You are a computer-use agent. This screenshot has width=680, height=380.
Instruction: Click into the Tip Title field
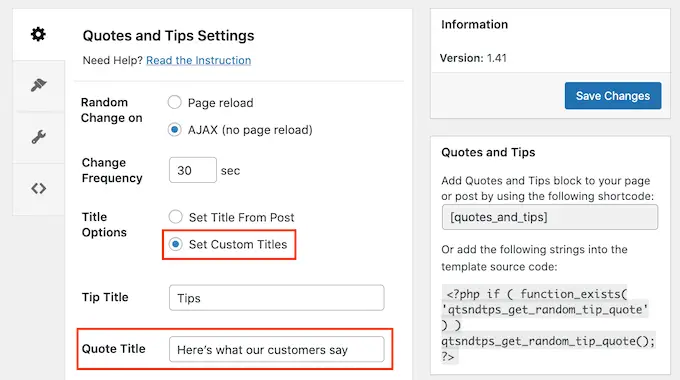pyautogui.click(x=277, y=298)
